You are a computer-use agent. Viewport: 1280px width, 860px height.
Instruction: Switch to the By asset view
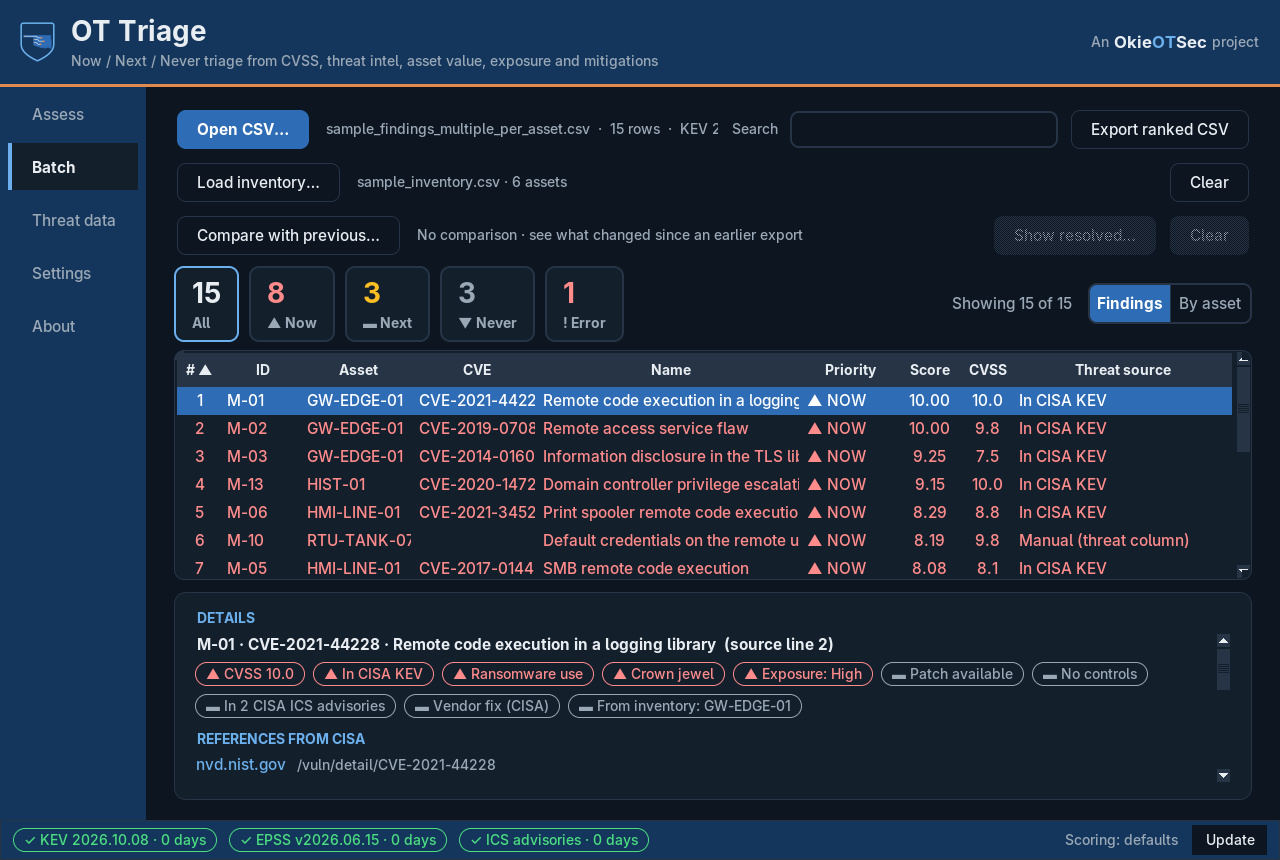1210,303
